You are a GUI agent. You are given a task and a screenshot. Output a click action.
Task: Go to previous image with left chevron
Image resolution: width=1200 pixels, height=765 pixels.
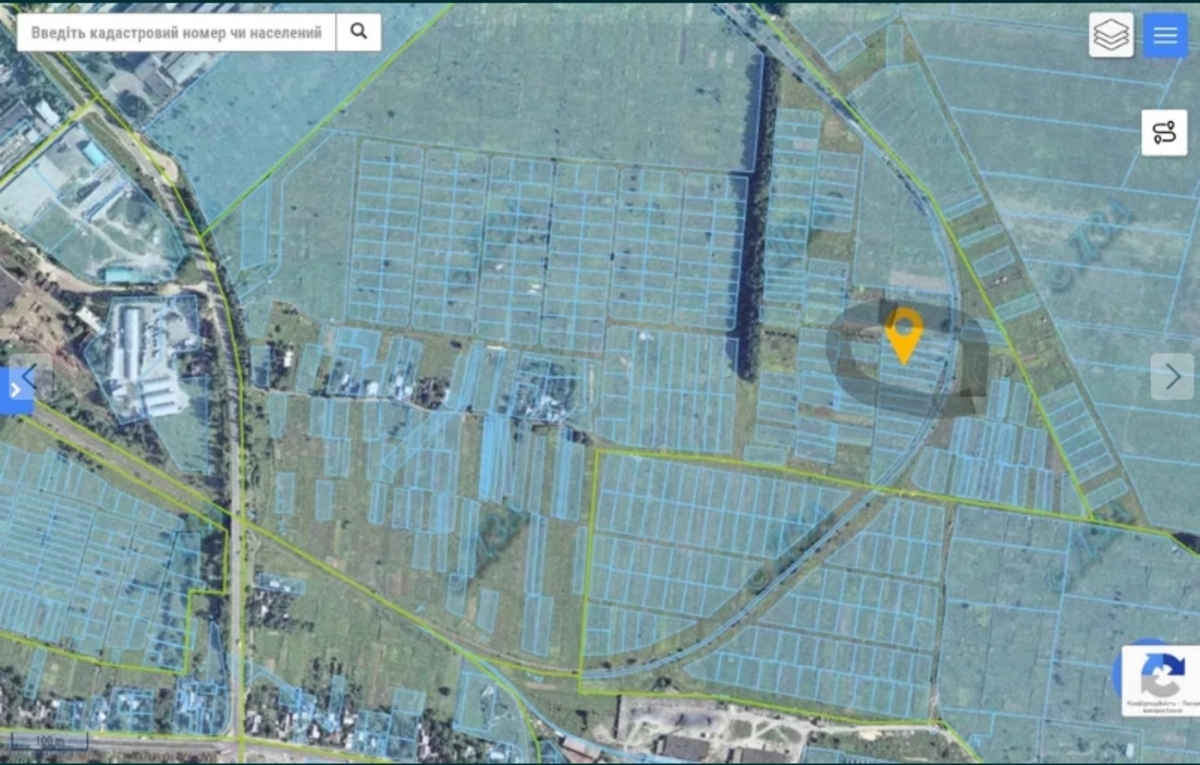point(30,377)
